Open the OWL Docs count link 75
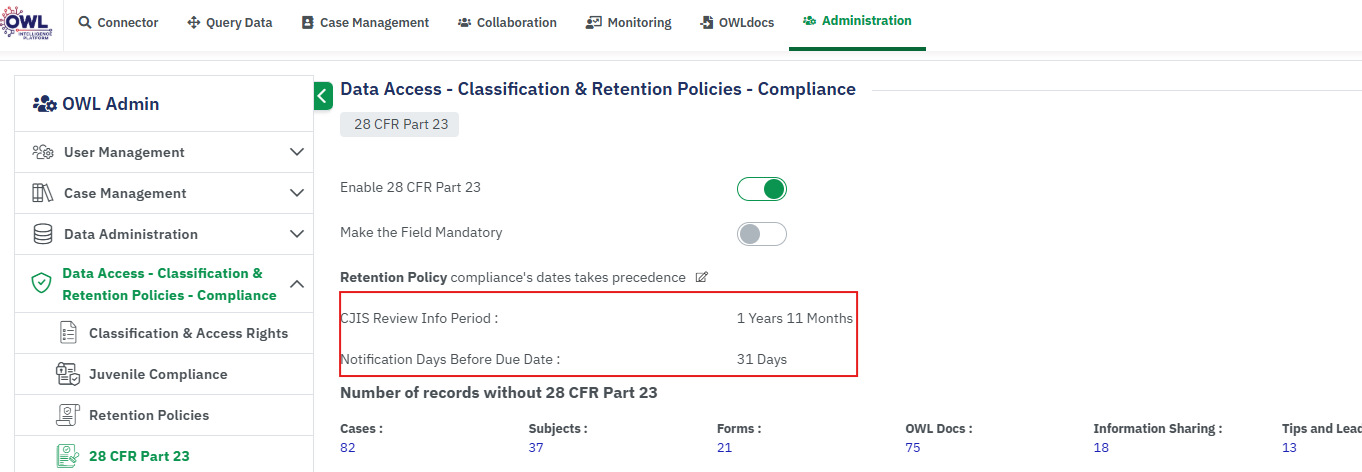The height and width of the screenshot is (472, 1362). point(913,447)
